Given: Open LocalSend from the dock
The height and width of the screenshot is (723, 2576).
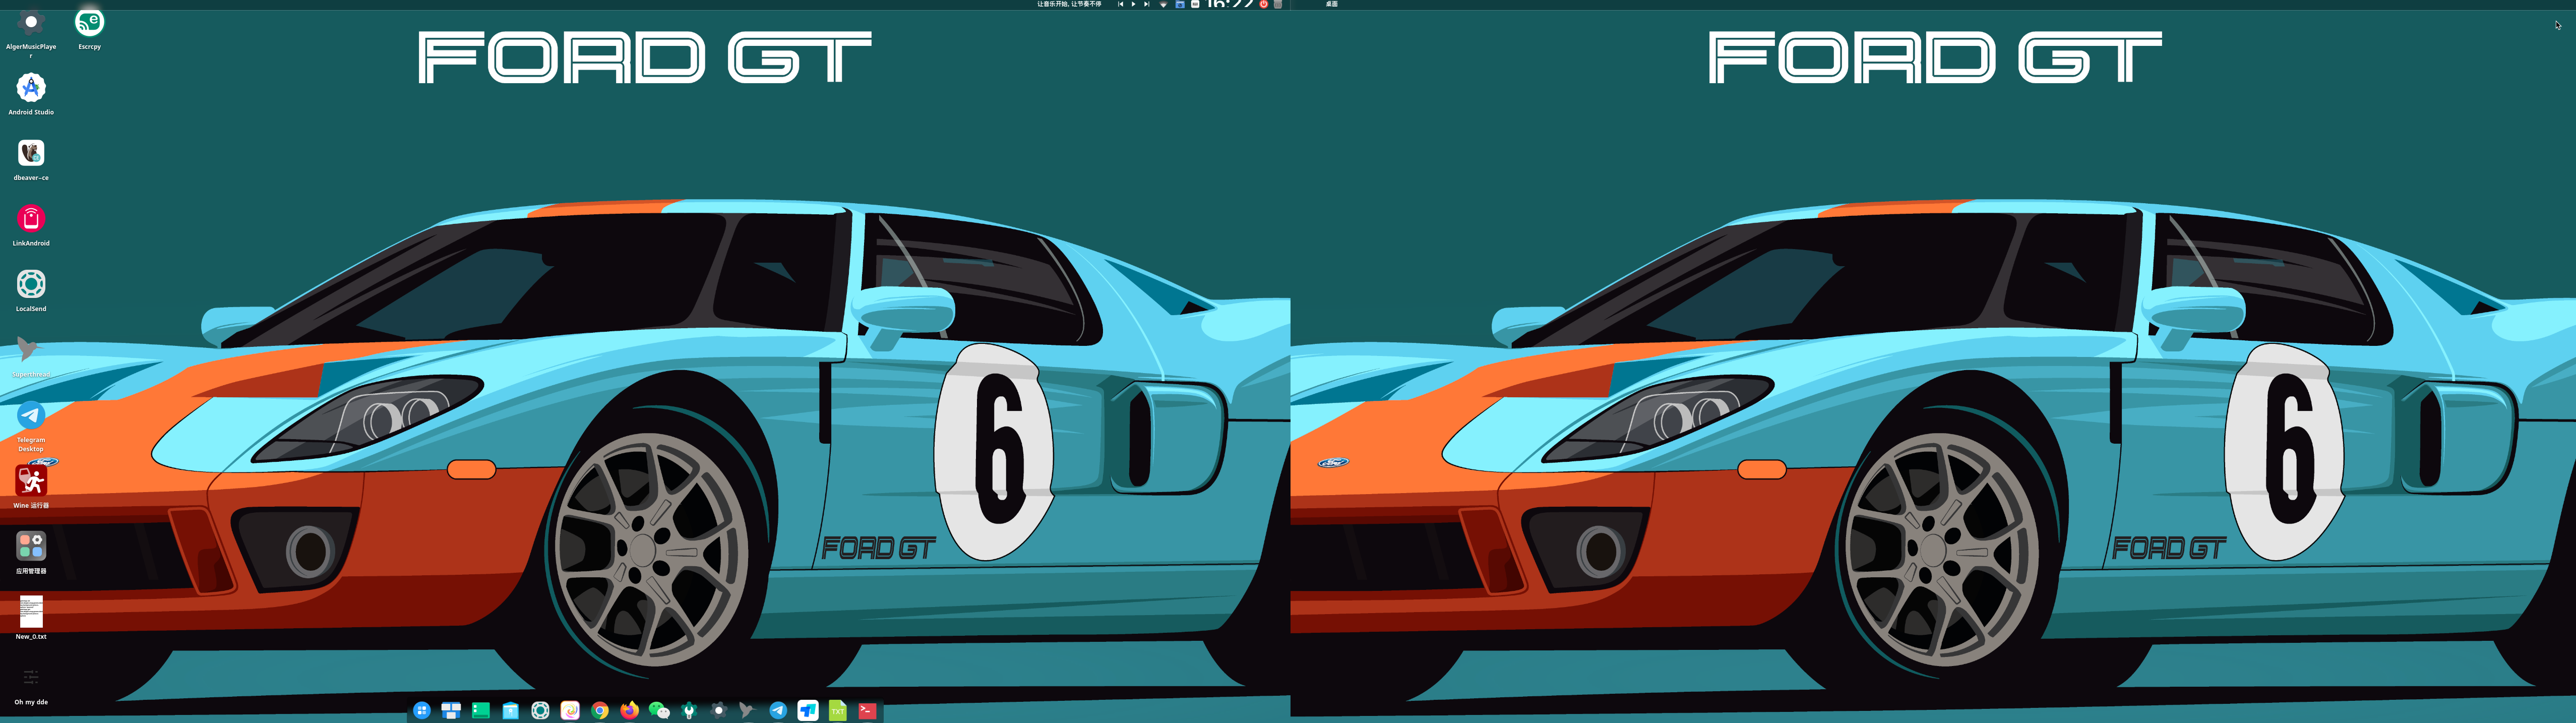Looking at the screenshot, I should pos(540,710).
